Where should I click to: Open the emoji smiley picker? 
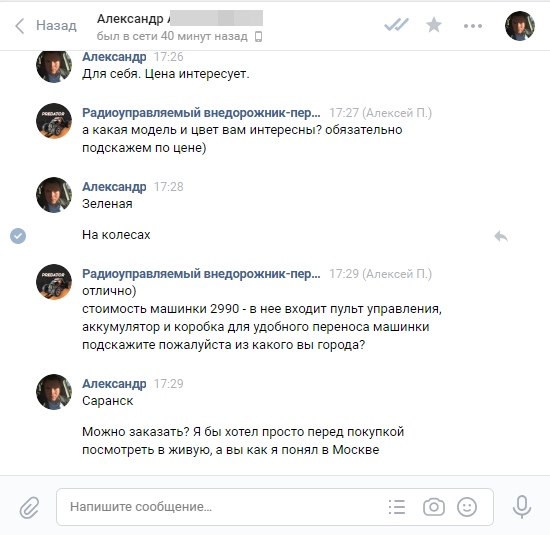467,507
